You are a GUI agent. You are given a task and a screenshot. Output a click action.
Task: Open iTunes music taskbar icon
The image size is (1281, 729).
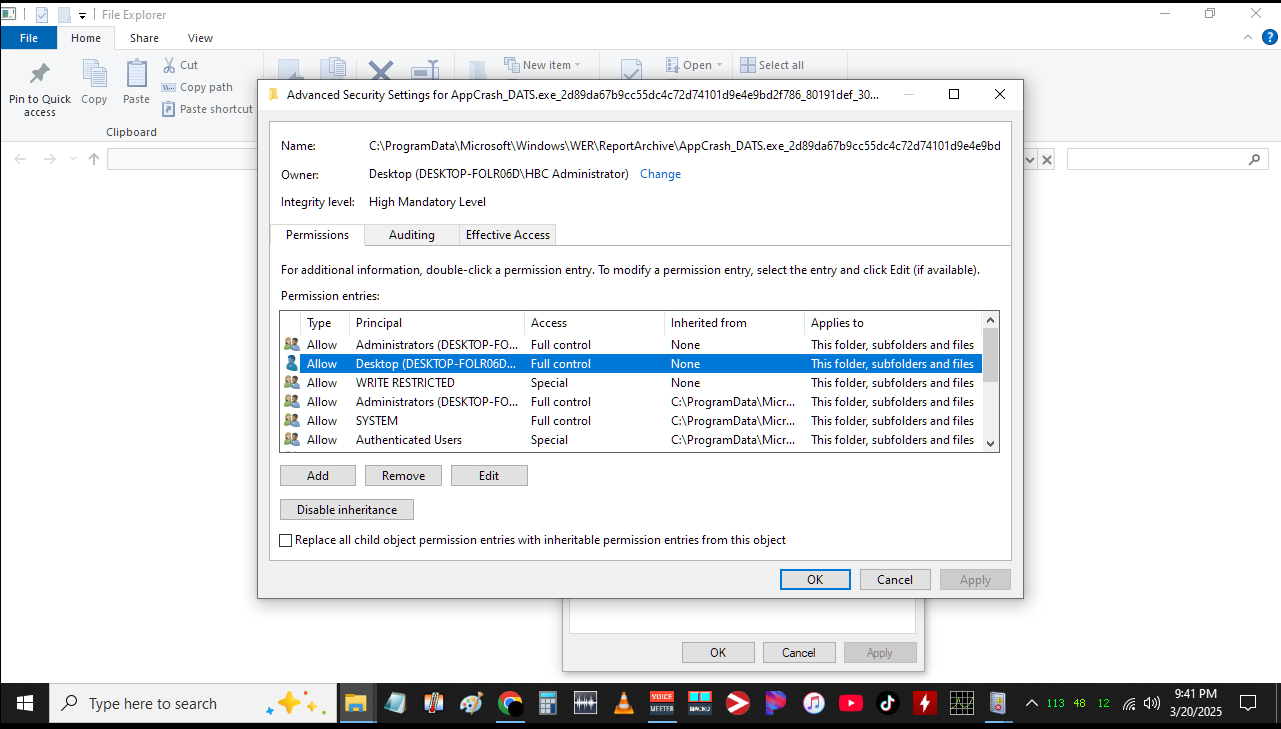coord(814,704)
